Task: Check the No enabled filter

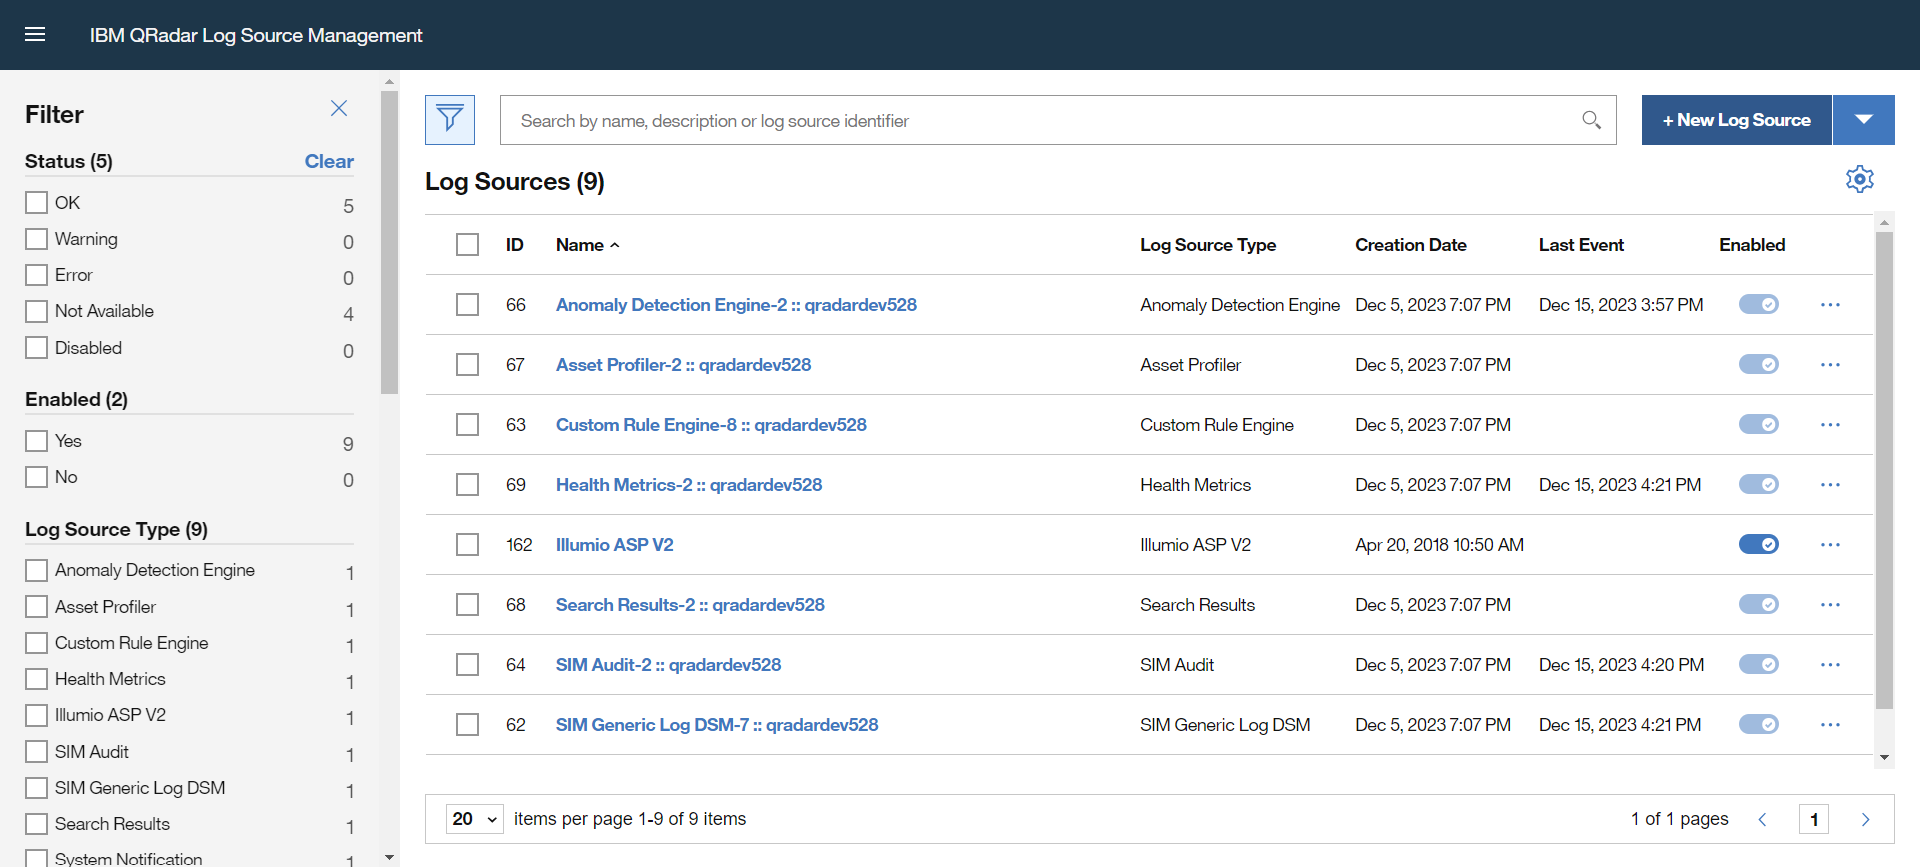Action: point(36,477)
